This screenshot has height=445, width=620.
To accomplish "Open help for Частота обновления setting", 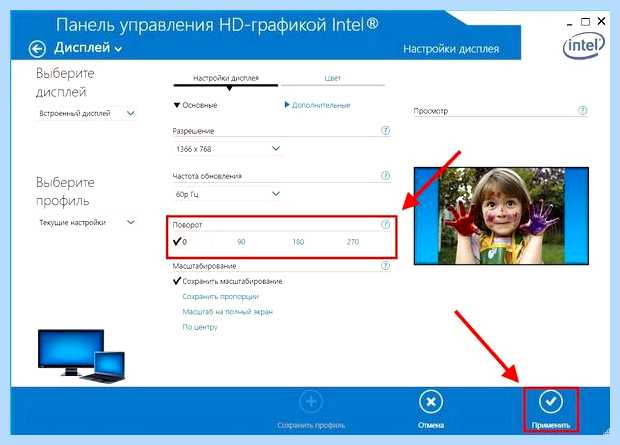I will point(385,176).
